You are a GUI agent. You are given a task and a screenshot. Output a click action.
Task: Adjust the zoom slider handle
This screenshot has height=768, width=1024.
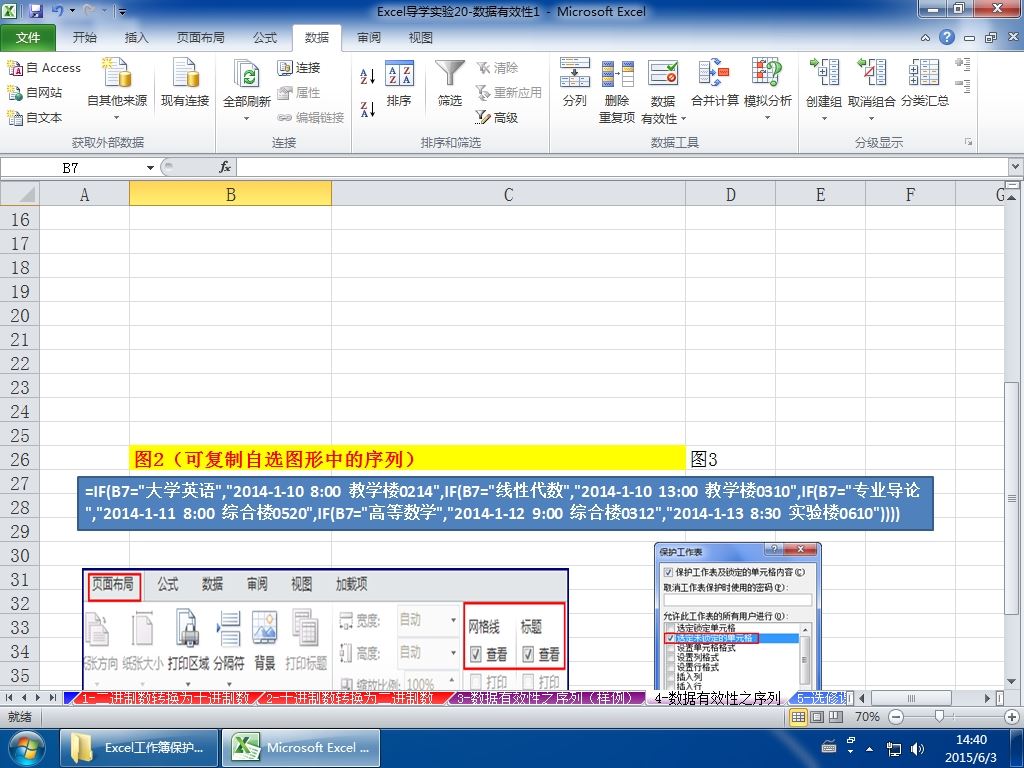(x=939, y=717)
